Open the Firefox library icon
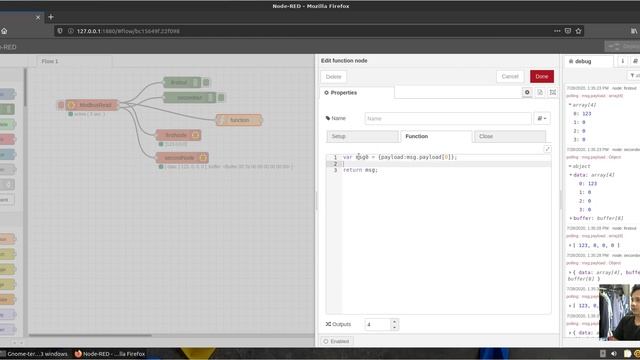 tap(634, 31)
